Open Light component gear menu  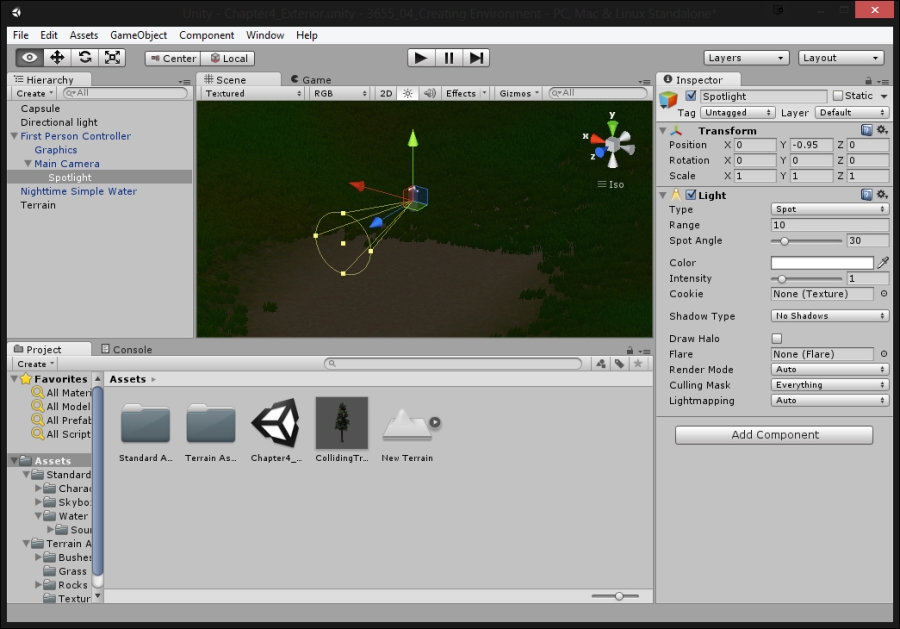click(x=882, y=195)
